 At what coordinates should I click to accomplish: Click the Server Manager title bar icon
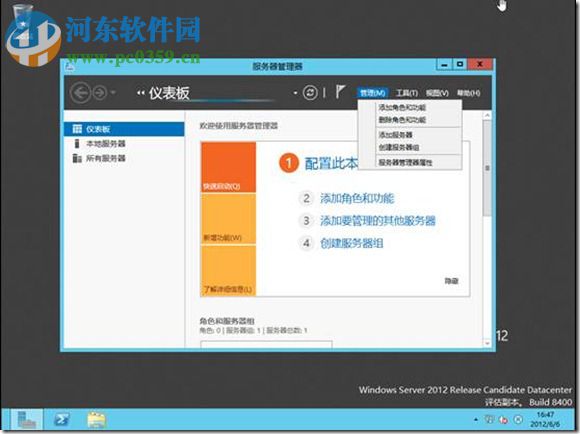pos(70,67)
